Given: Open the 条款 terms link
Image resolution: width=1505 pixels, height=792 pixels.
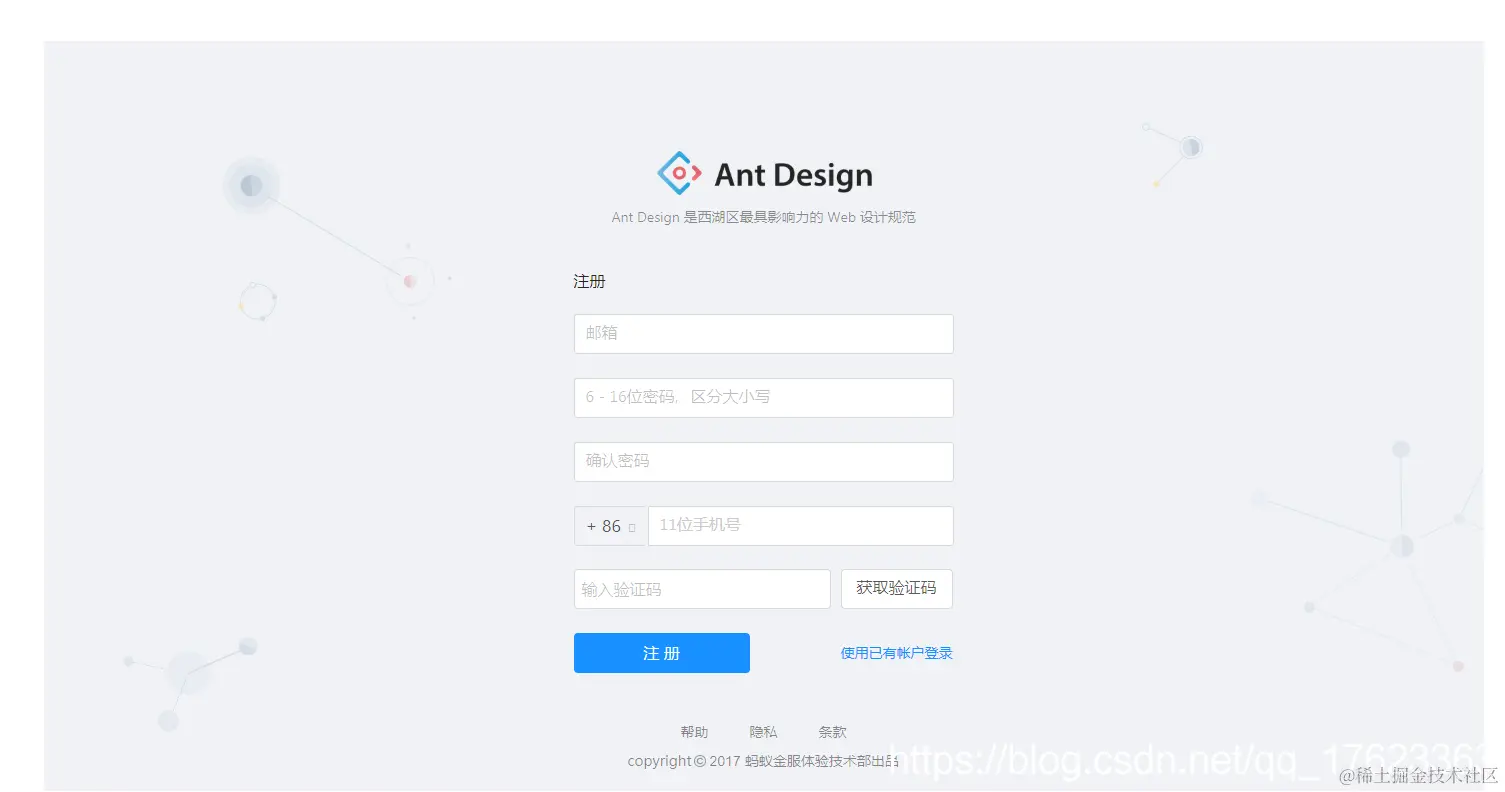Looking at the screenshot, I should [832, 731].
